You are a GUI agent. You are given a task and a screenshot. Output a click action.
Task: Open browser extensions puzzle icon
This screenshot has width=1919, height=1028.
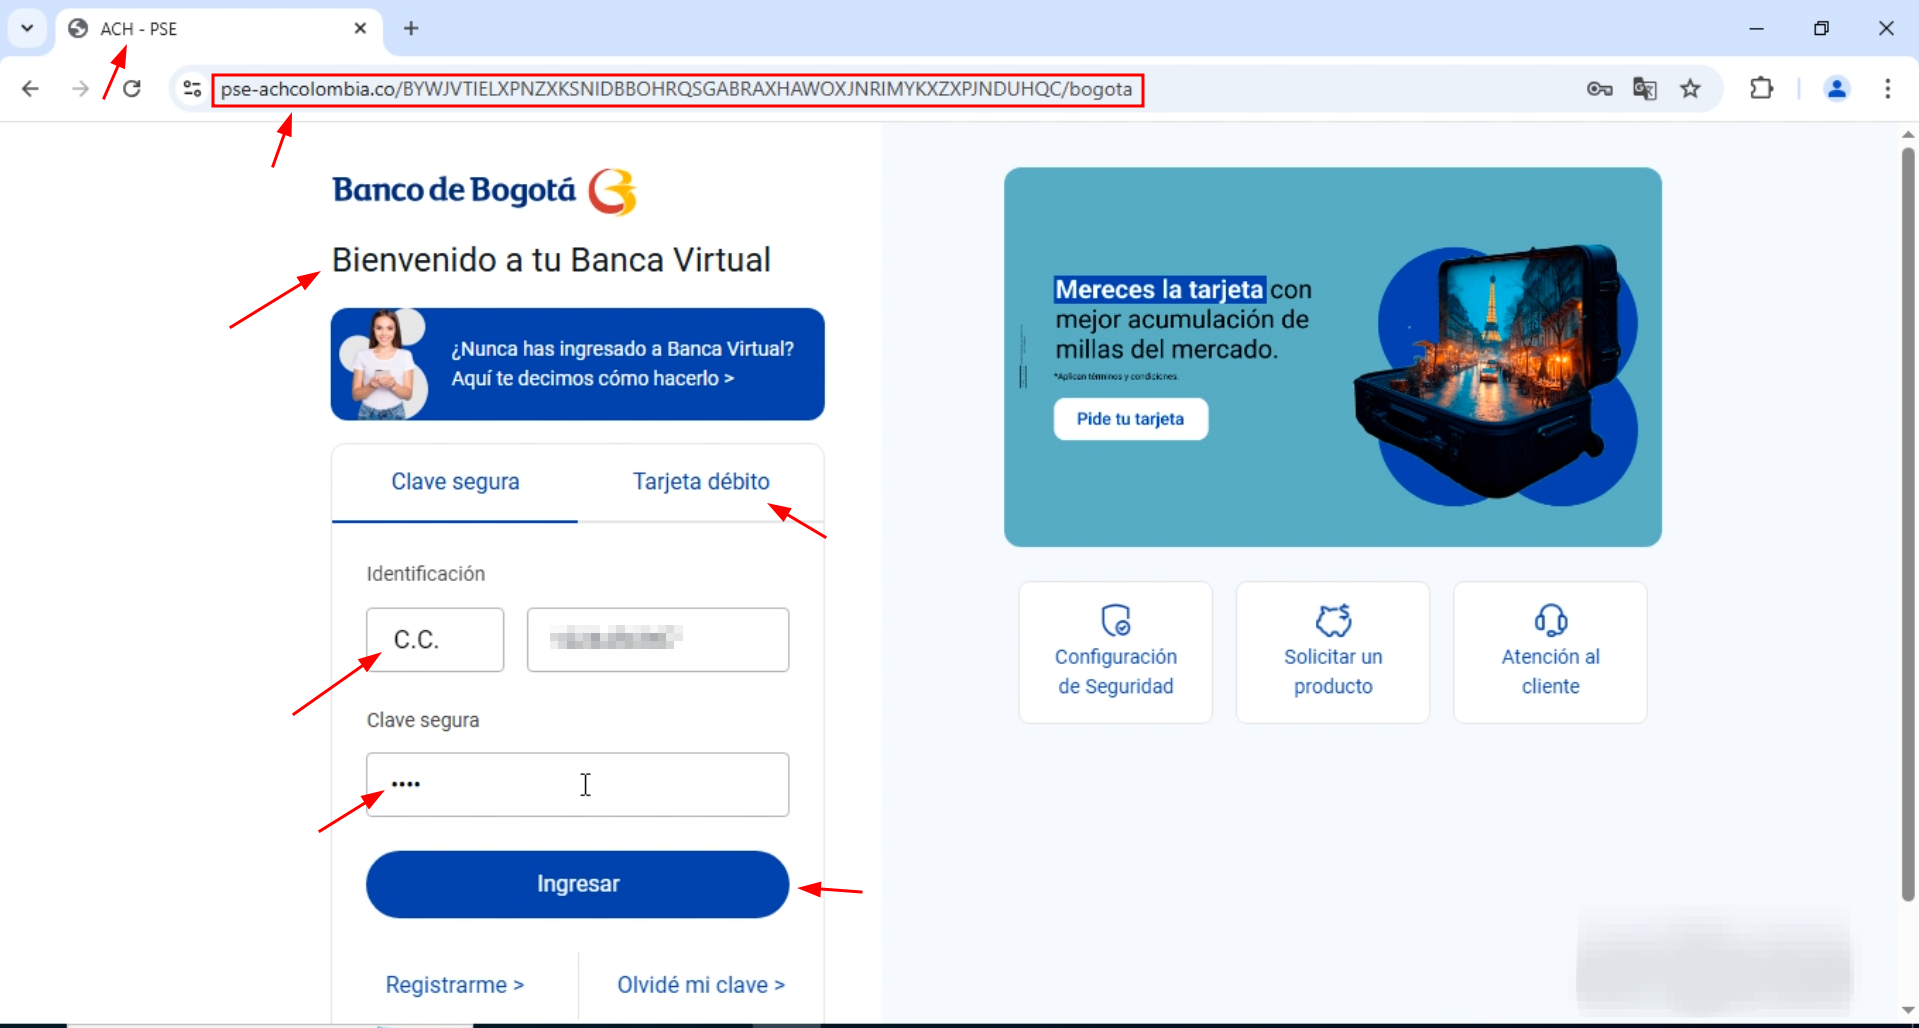tap(1761, 89)
